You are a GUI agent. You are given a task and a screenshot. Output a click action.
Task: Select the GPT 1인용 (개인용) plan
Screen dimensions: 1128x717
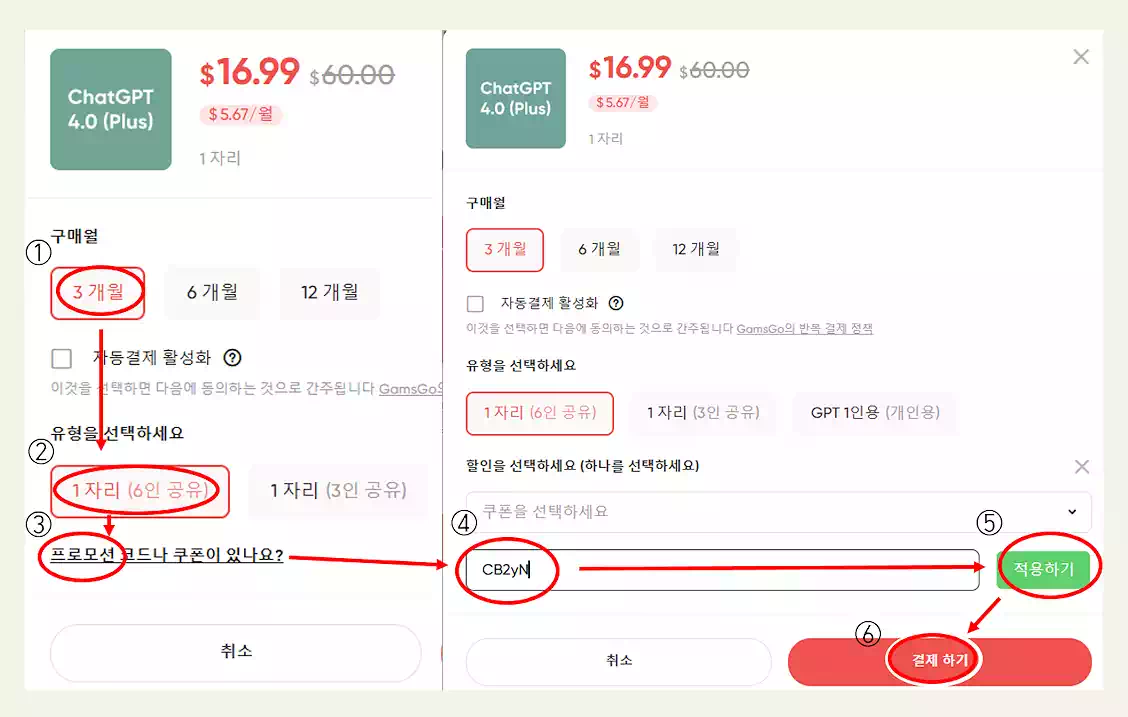[874, 413]
